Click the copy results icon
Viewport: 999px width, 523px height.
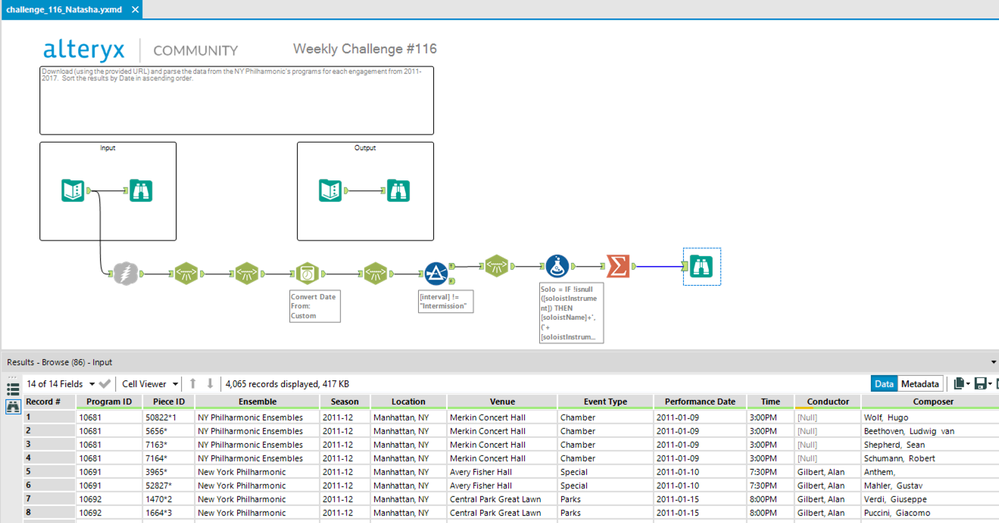tap(961, 383)
